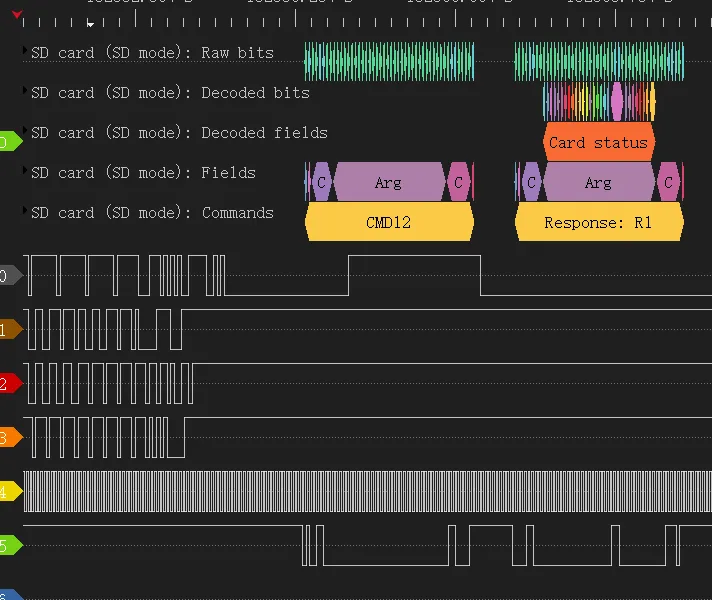Select the brown channel 1 label tag
The image size is (712, 600).
click(x=9, y=330)
